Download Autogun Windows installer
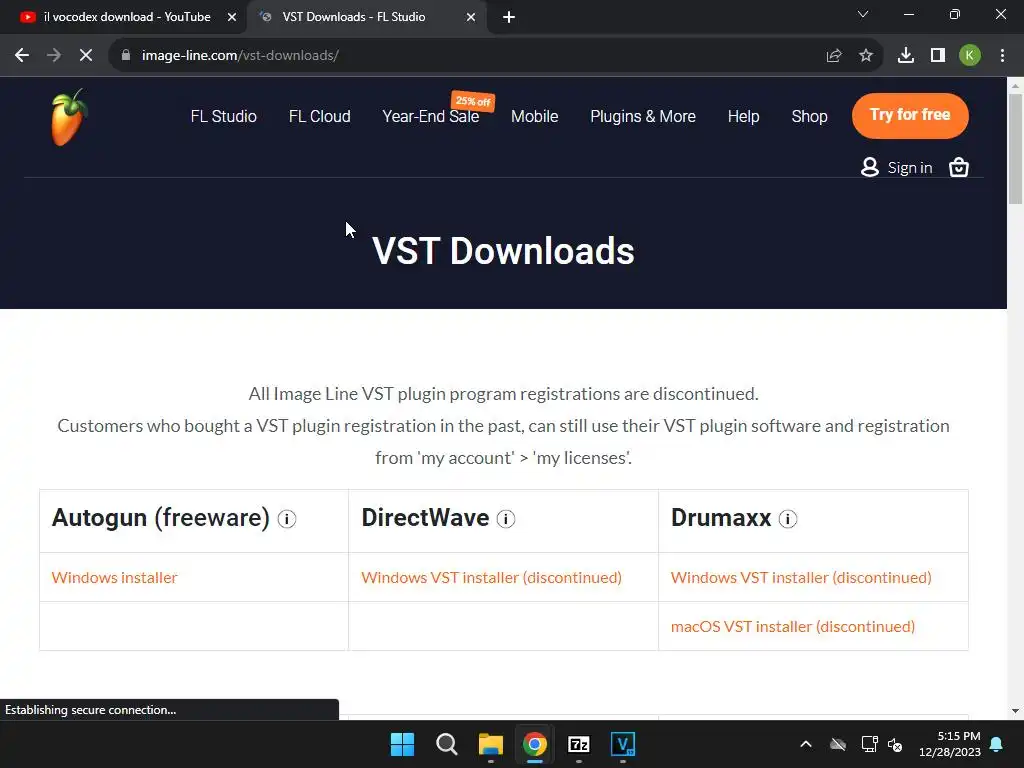1024x768 pixels. [114, 577]
